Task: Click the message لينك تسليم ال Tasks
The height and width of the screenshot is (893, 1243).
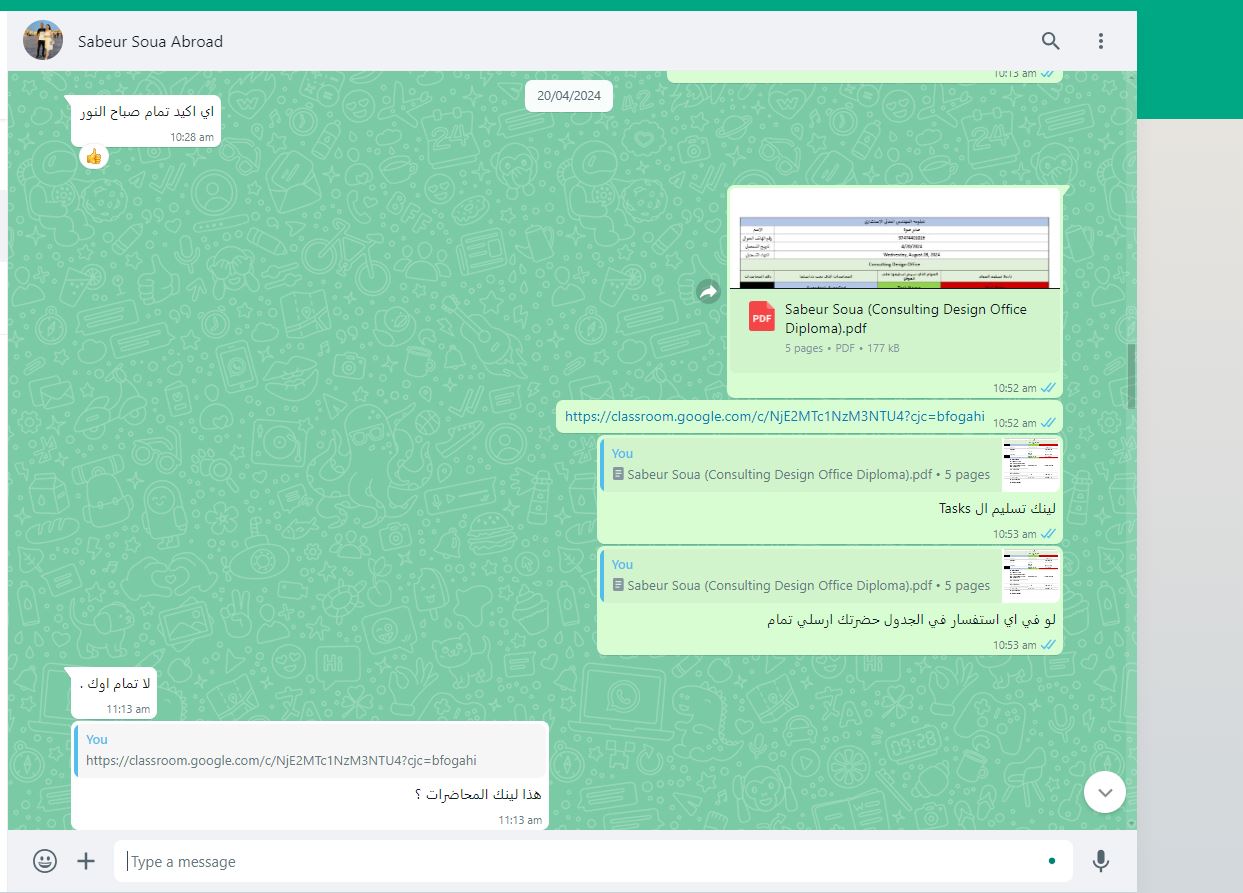Action: 997,509
